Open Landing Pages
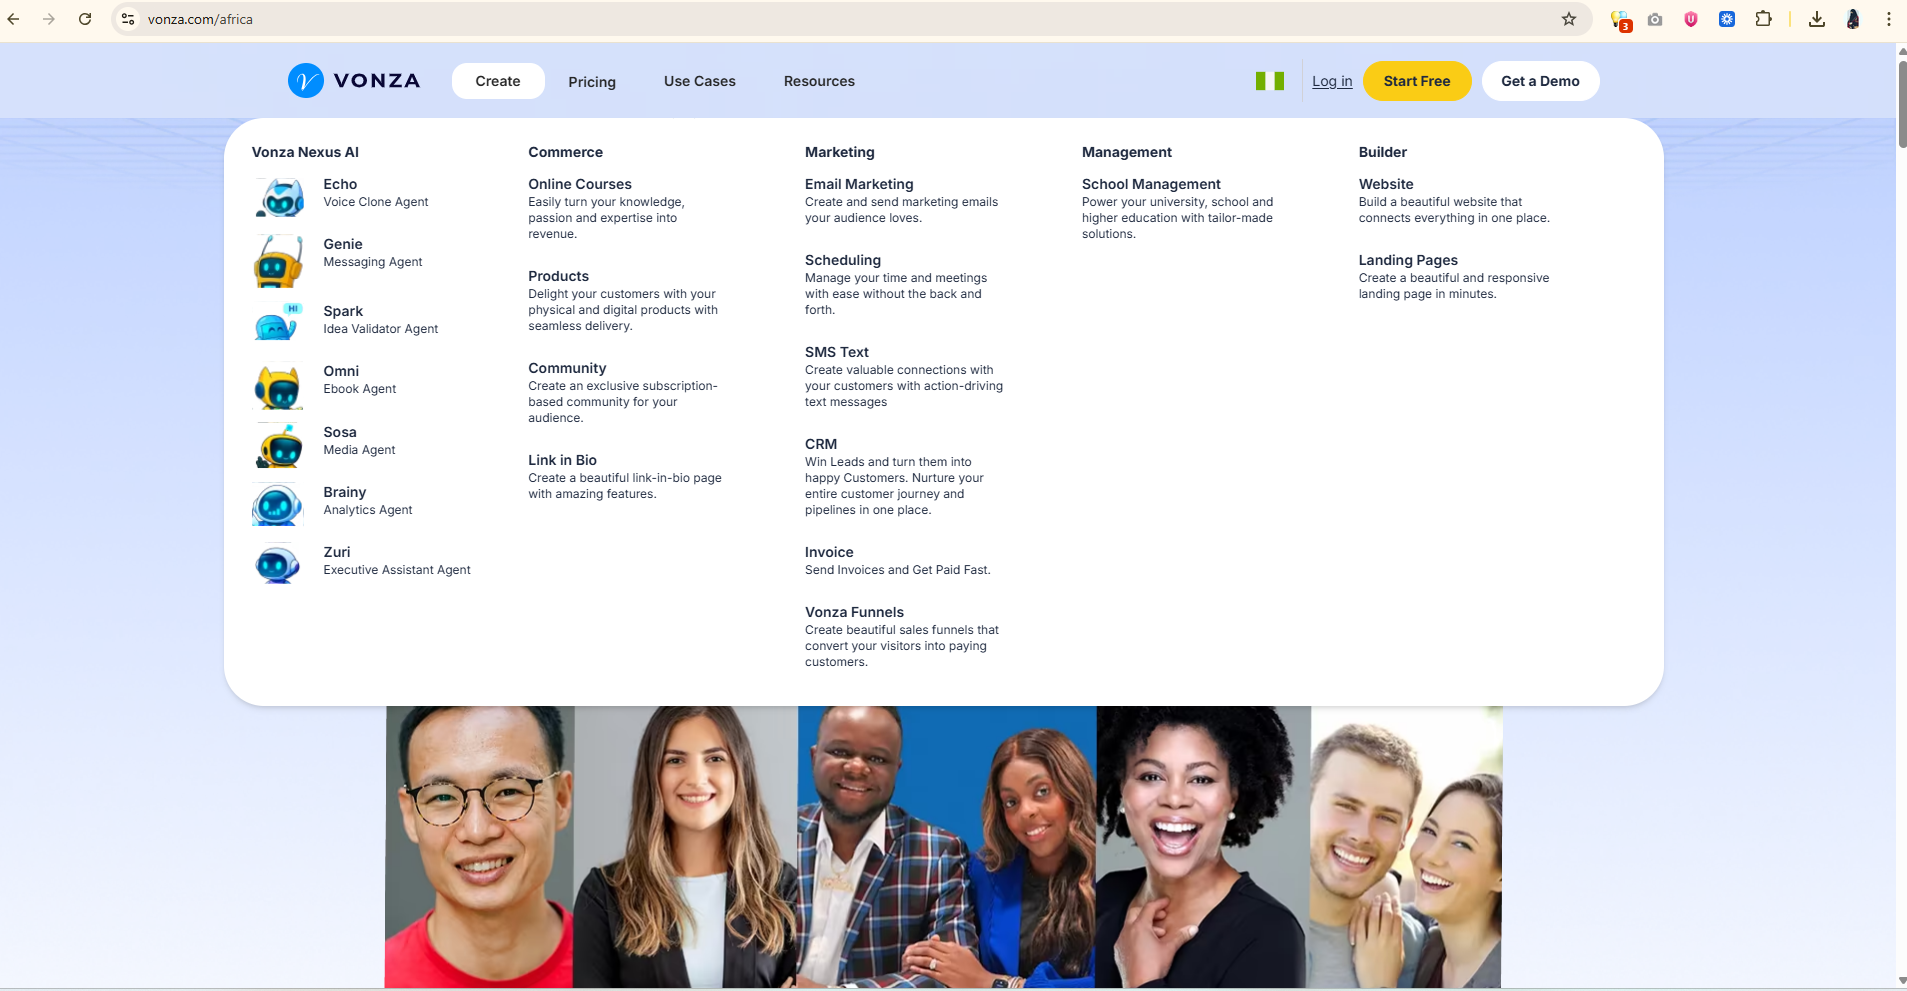 [1408, 260]
